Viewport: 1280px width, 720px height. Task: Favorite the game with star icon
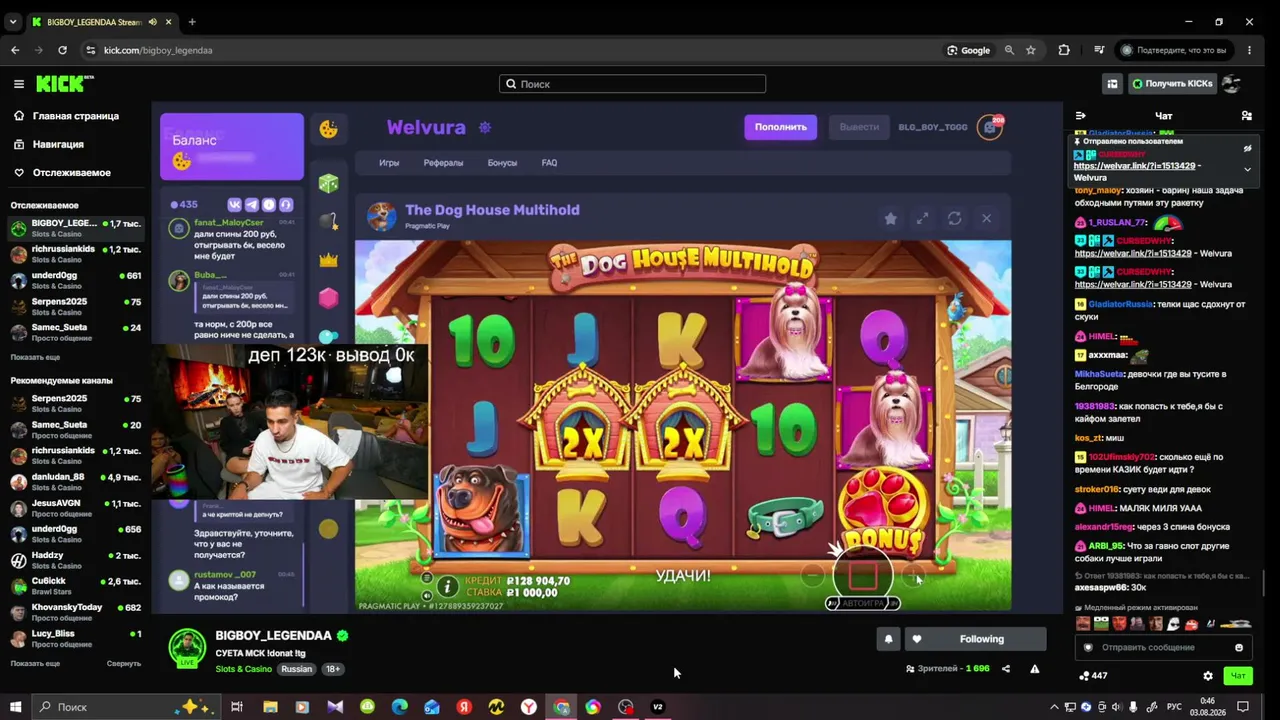point(890,218)
